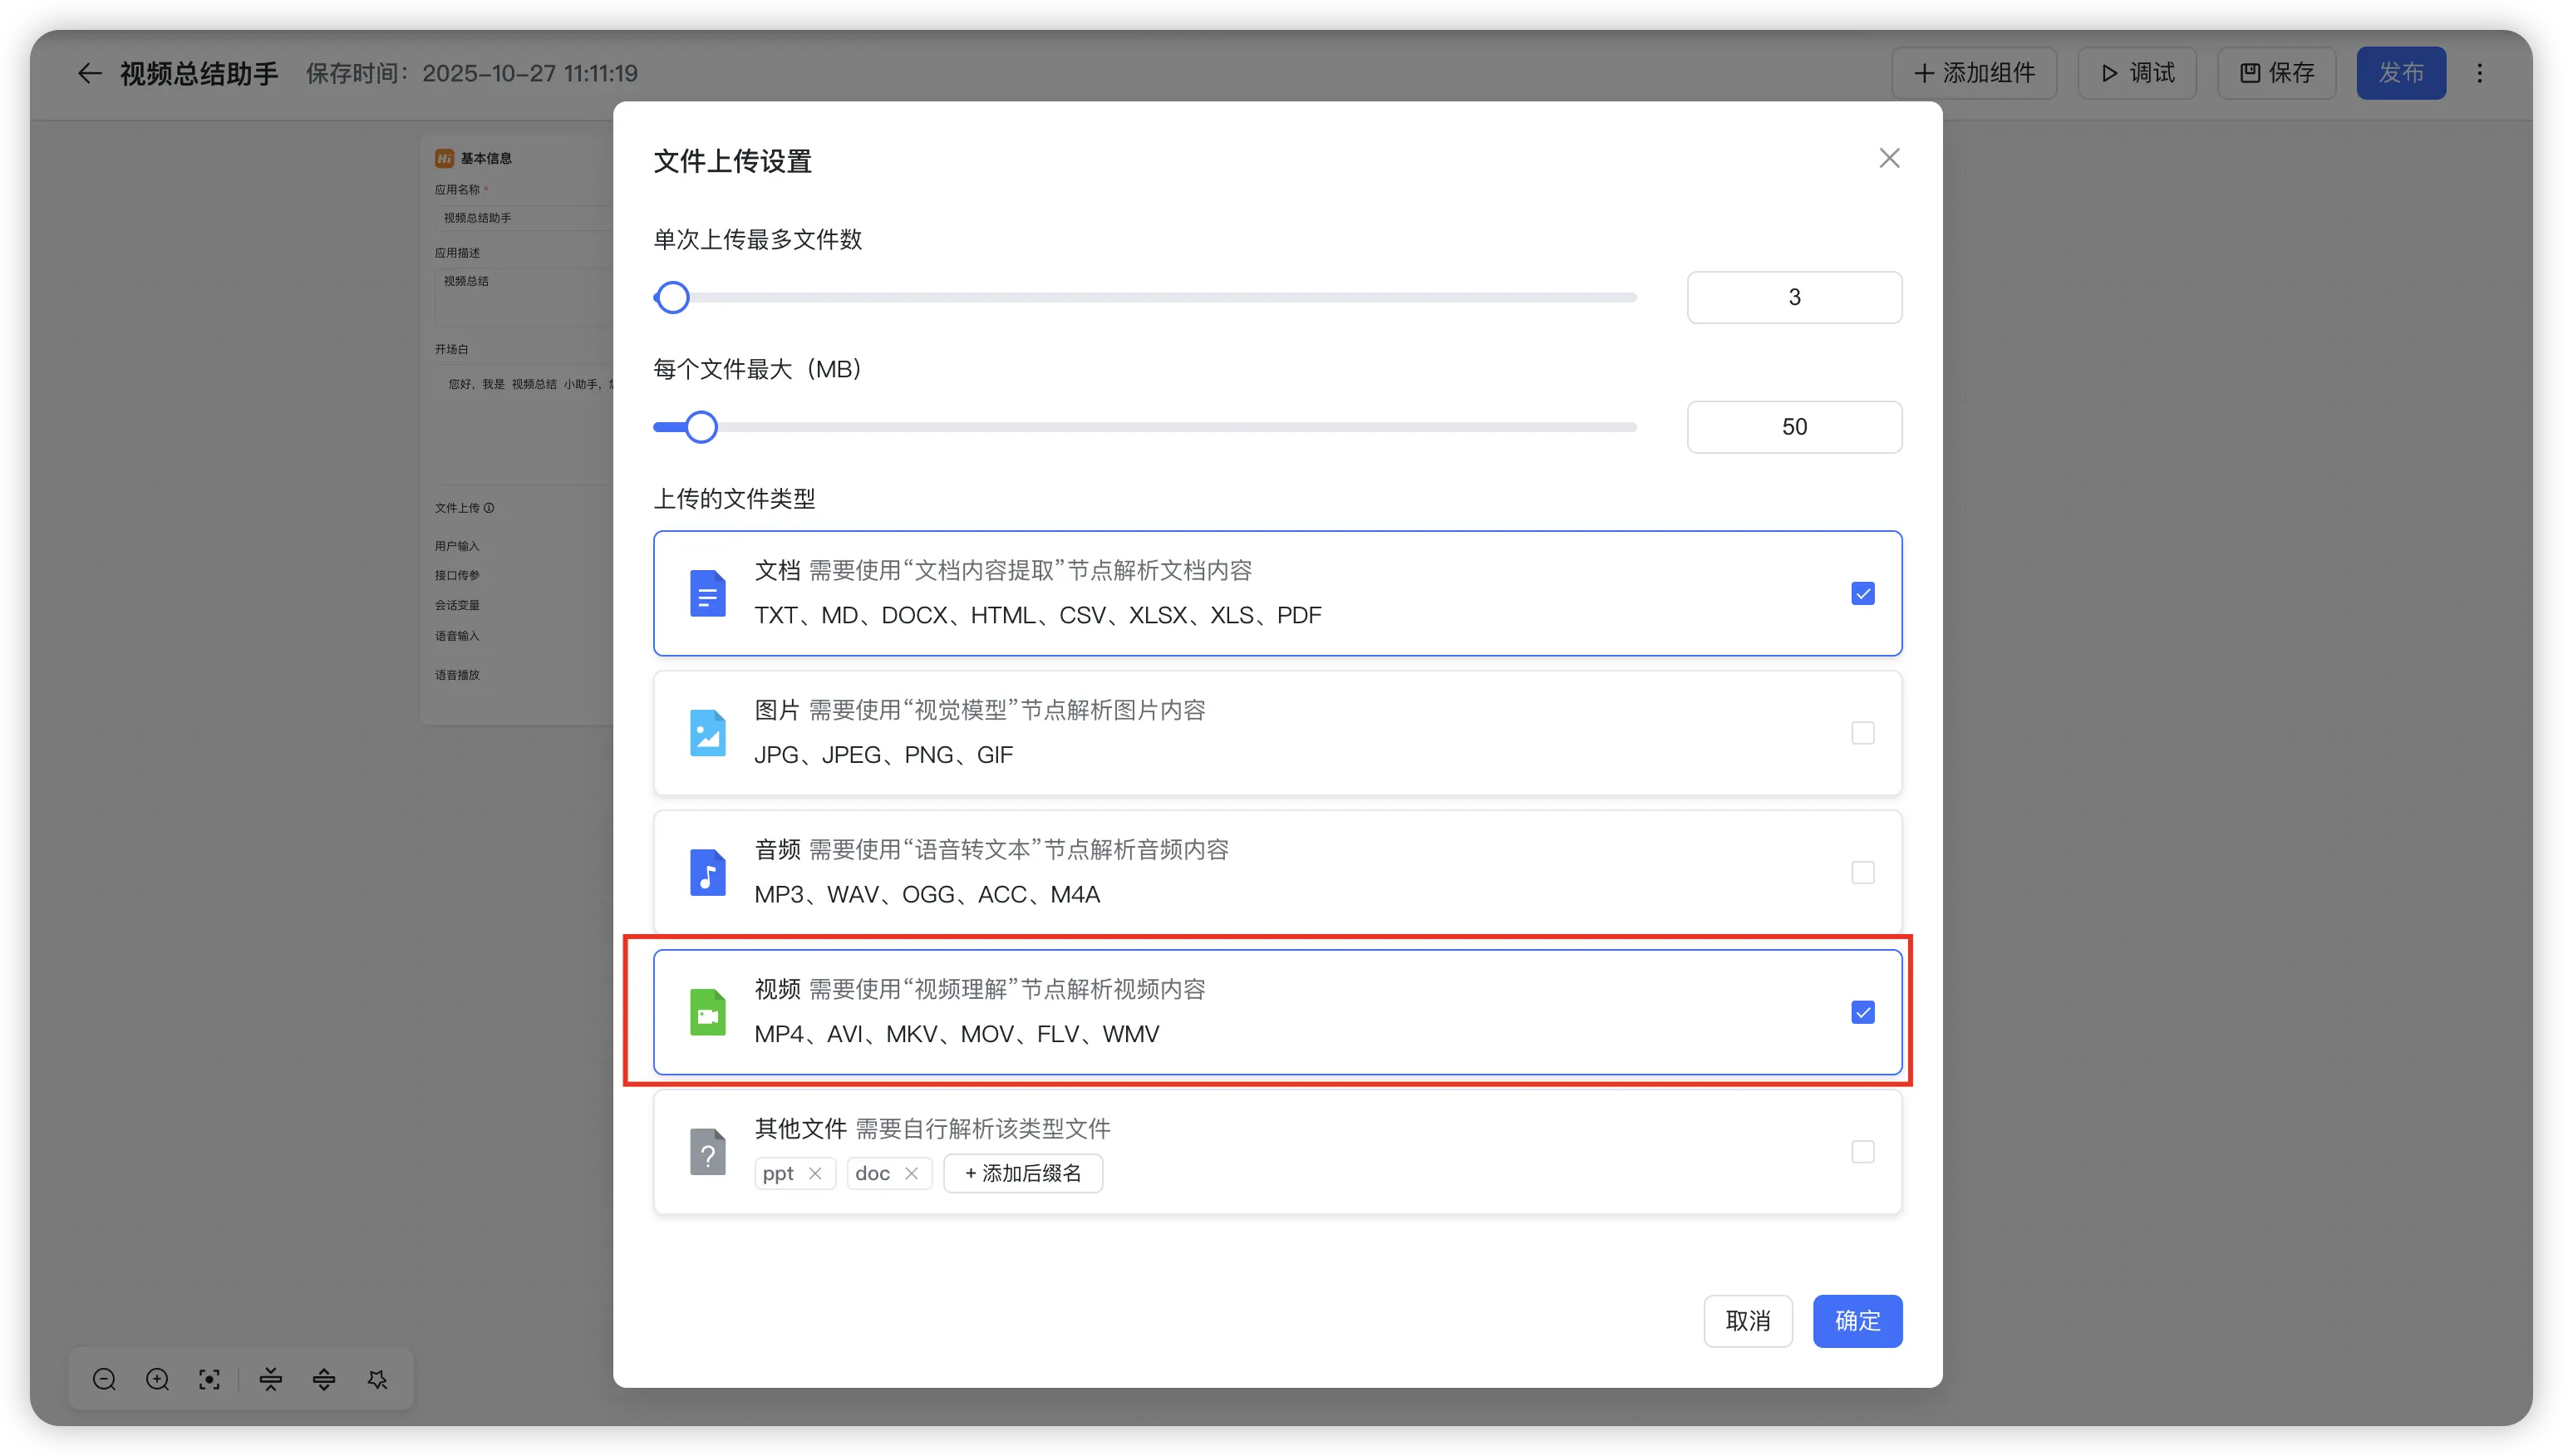Enable the 音频 audio type checkbox
This screenshot has height=1456, width=2563.
(1862, 873)
